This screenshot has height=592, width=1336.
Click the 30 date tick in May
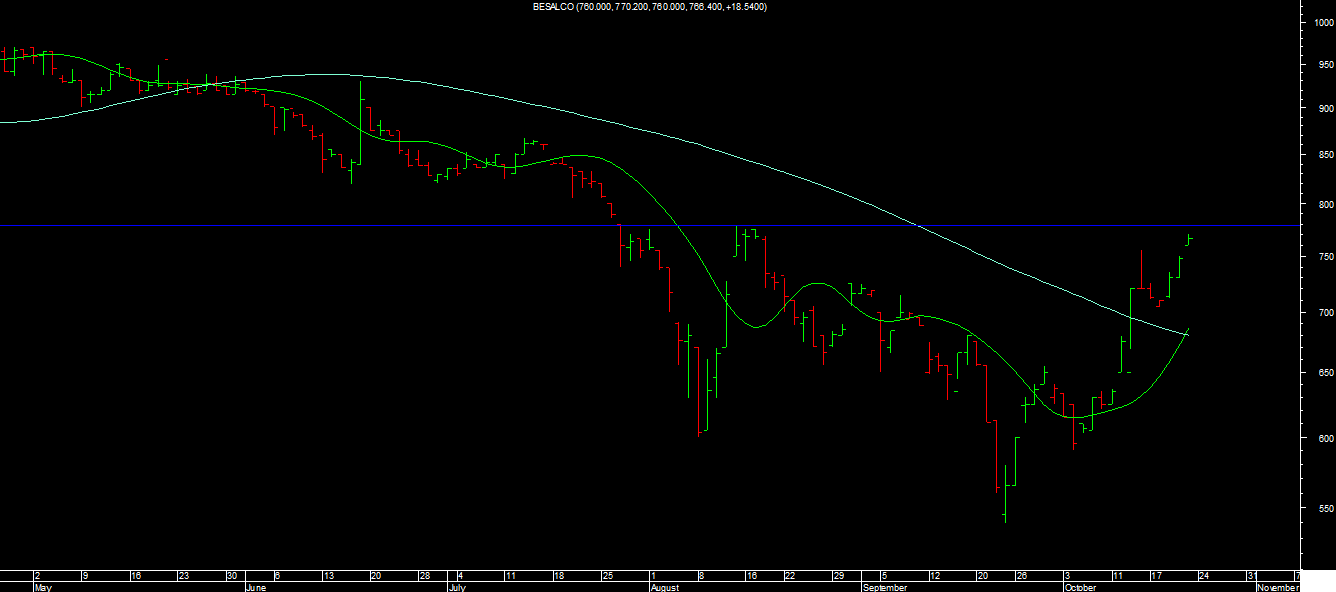tap(232, 576)
